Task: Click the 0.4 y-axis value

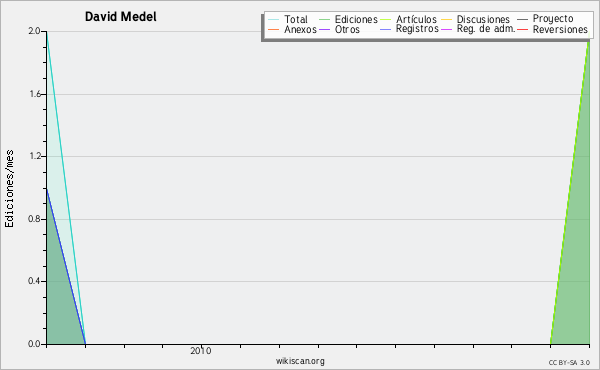Action: [34, 281]
